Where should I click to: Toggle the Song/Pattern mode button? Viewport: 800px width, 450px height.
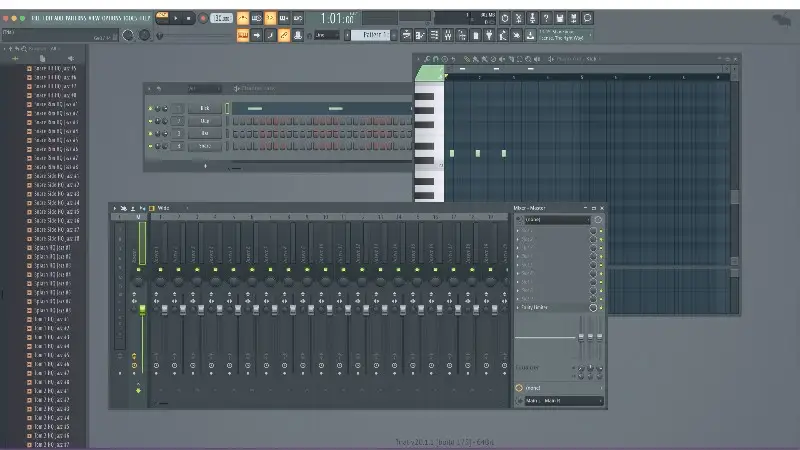point(161,18)
